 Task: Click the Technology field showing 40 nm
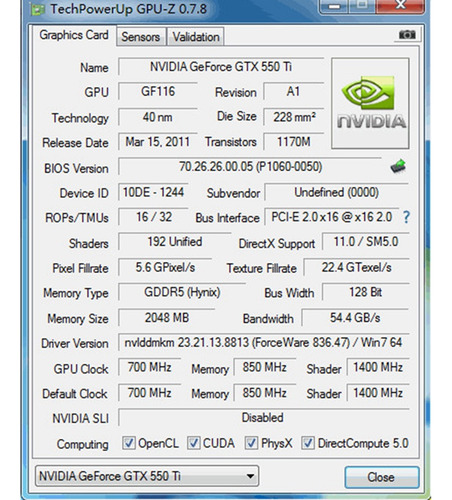click(158, 117)
